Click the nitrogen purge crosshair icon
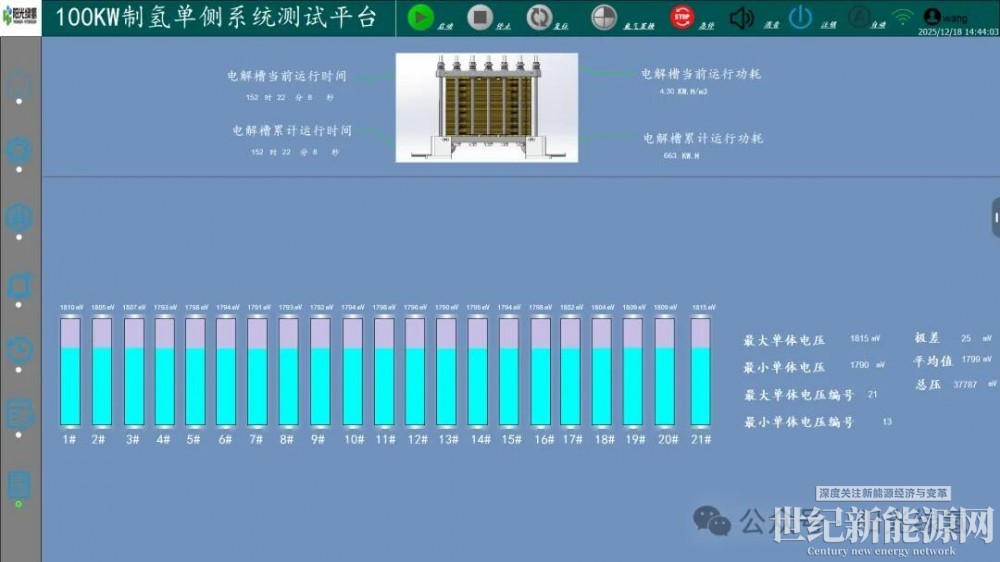 (x=604, y=17)
